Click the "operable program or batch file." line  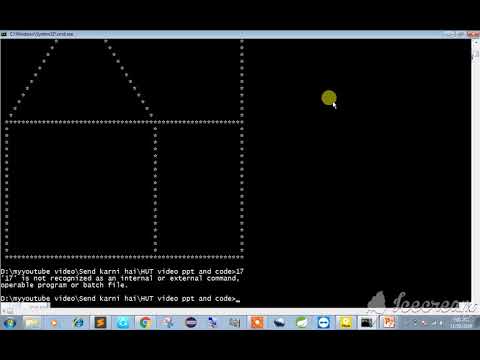coord(64,285)
